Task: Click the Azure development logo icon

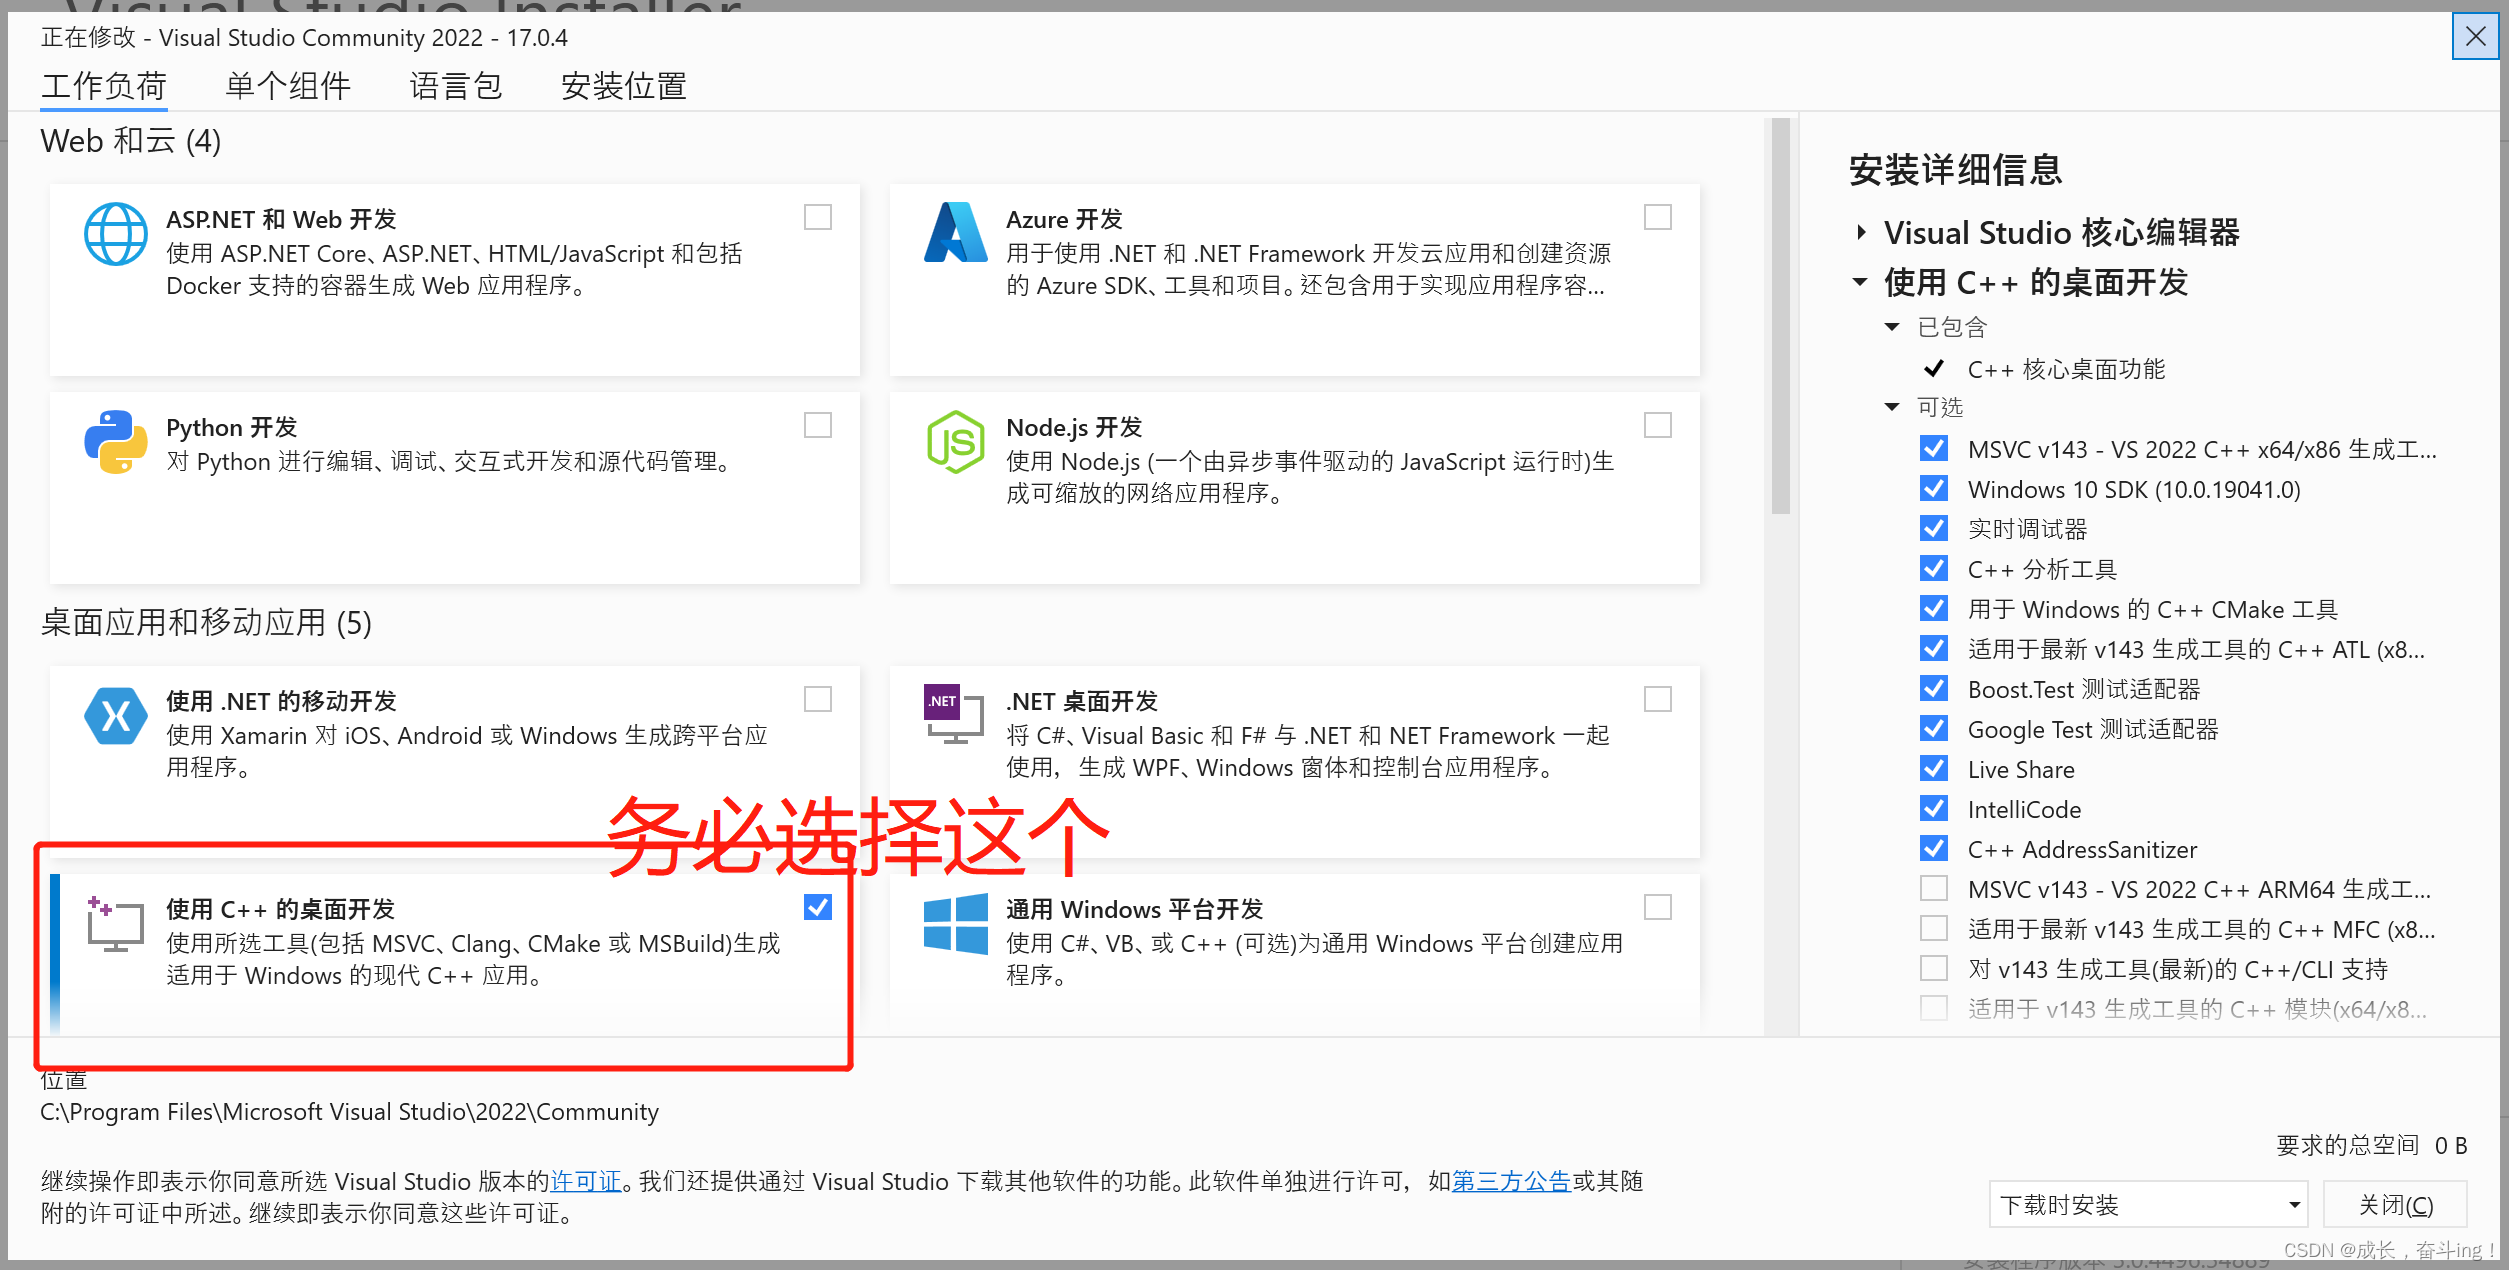Action: pos(956,233)
